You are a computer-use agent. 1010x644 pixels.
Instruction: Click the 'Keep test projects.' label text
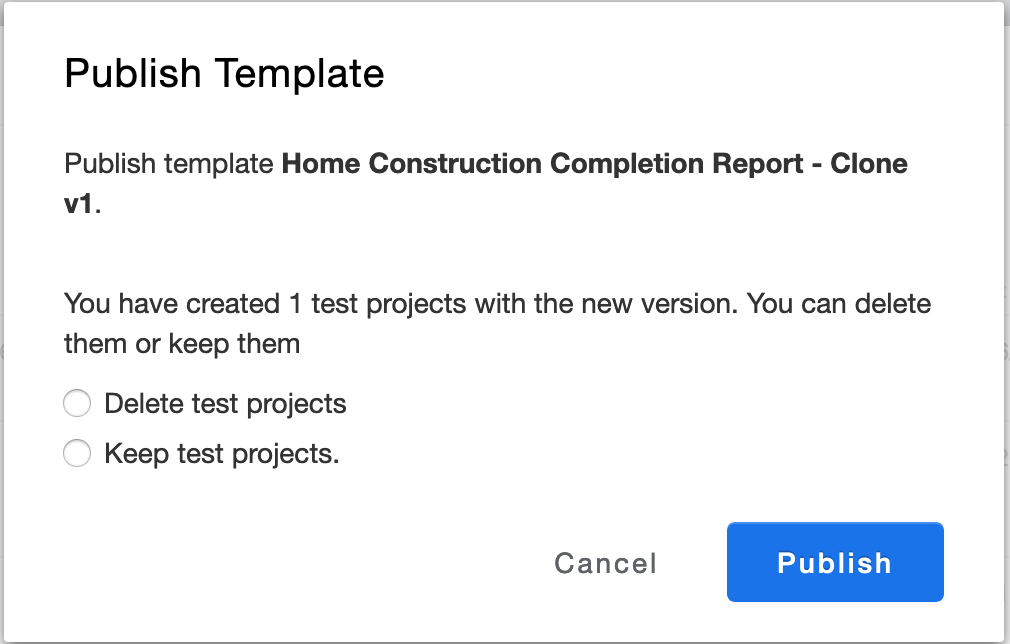222,453
